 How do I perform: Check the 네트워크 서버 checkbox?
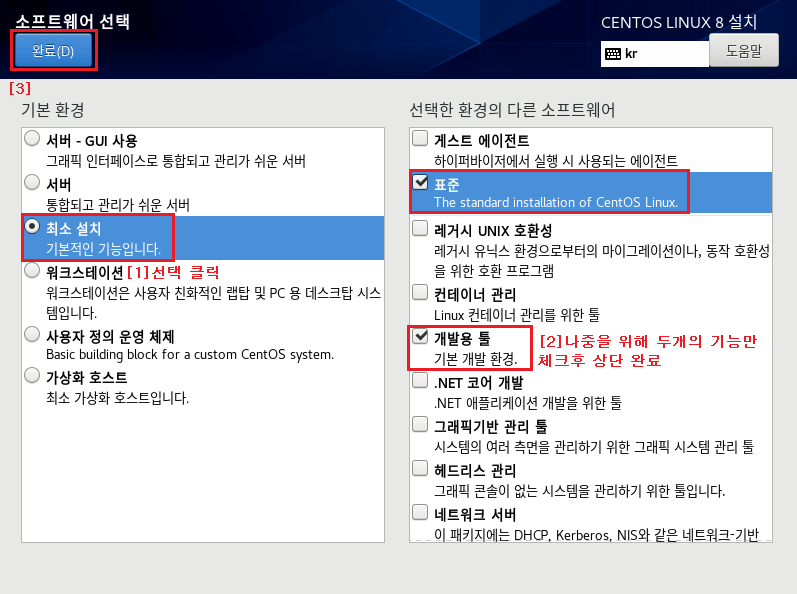pos(420,512)
